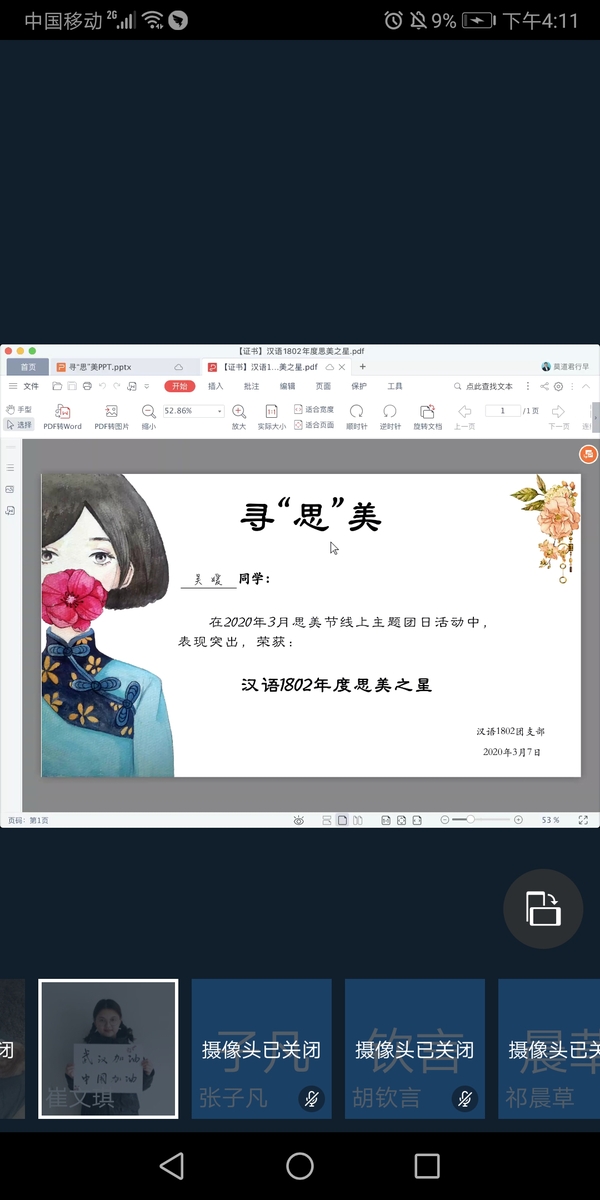The width and height of the screenshot is (600, 1200).
Task: Click the 放大 zoom in magnifier
Action: [x=239, y=412]
